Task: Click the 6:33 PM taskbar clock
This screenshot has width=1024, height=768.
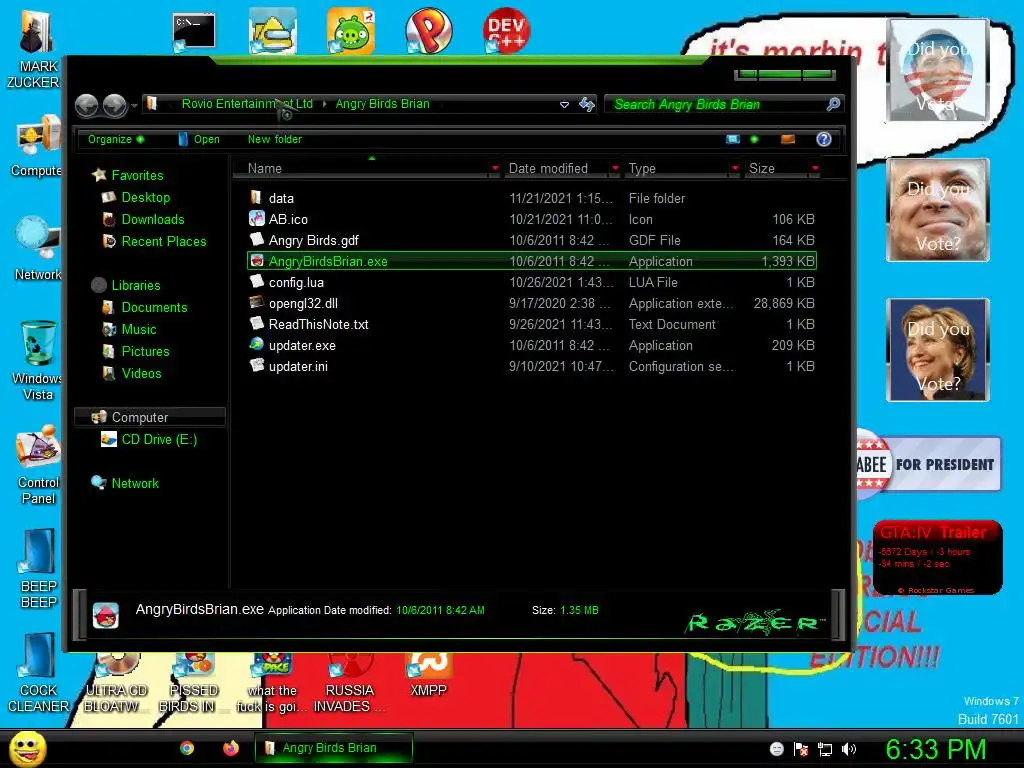Action: (936, 749)
